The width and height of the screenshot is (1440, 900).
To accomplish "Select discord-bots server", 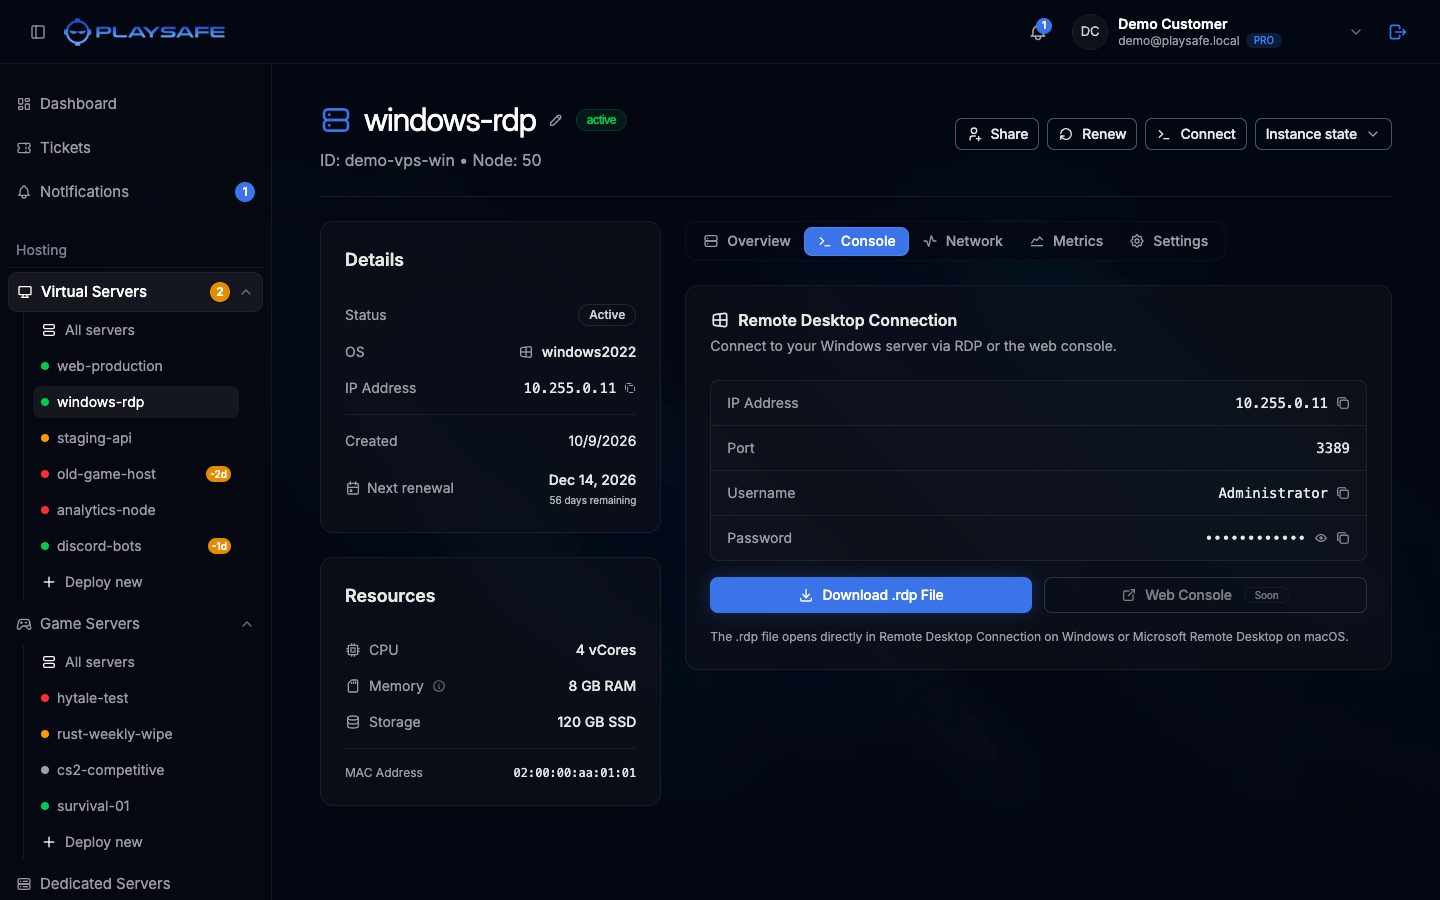I will [x=136, y=546].
